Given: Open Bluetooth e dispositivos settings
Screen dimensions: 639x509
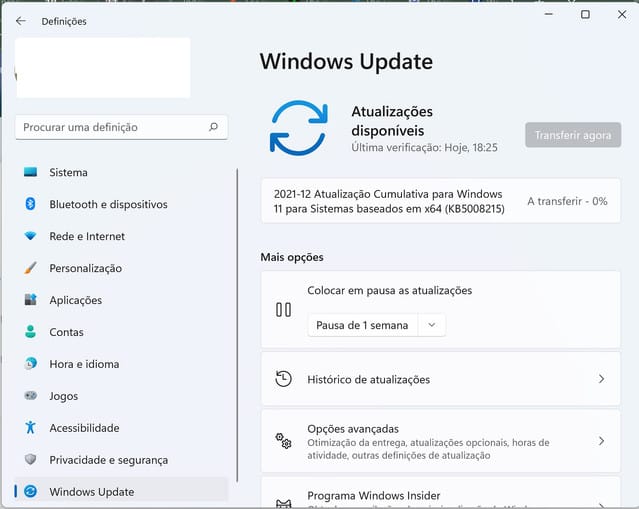Looking at the screenshot, I should pyautogui.click(x=121, y=204).
